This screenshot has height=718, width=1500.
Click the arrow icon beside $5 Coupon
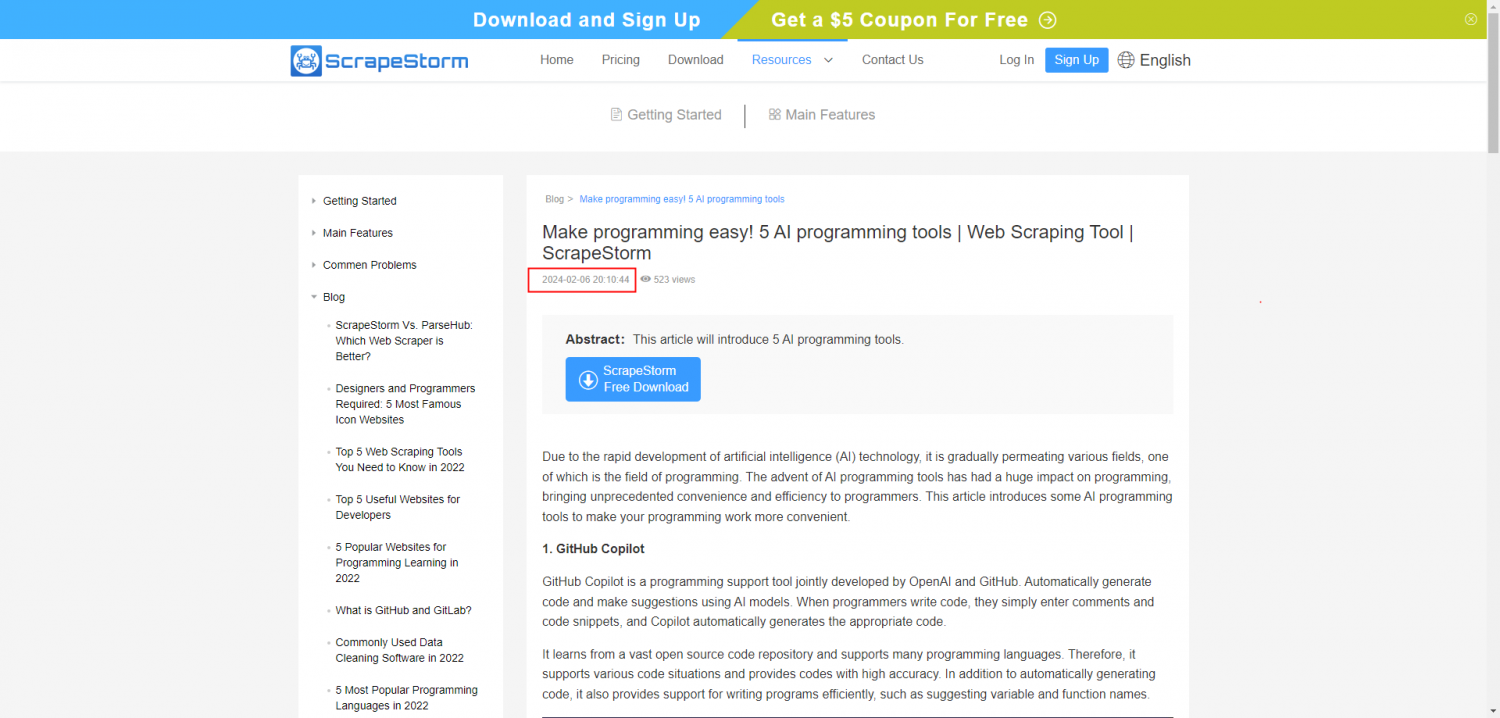pyautogui.click(x=1047, y=20)
